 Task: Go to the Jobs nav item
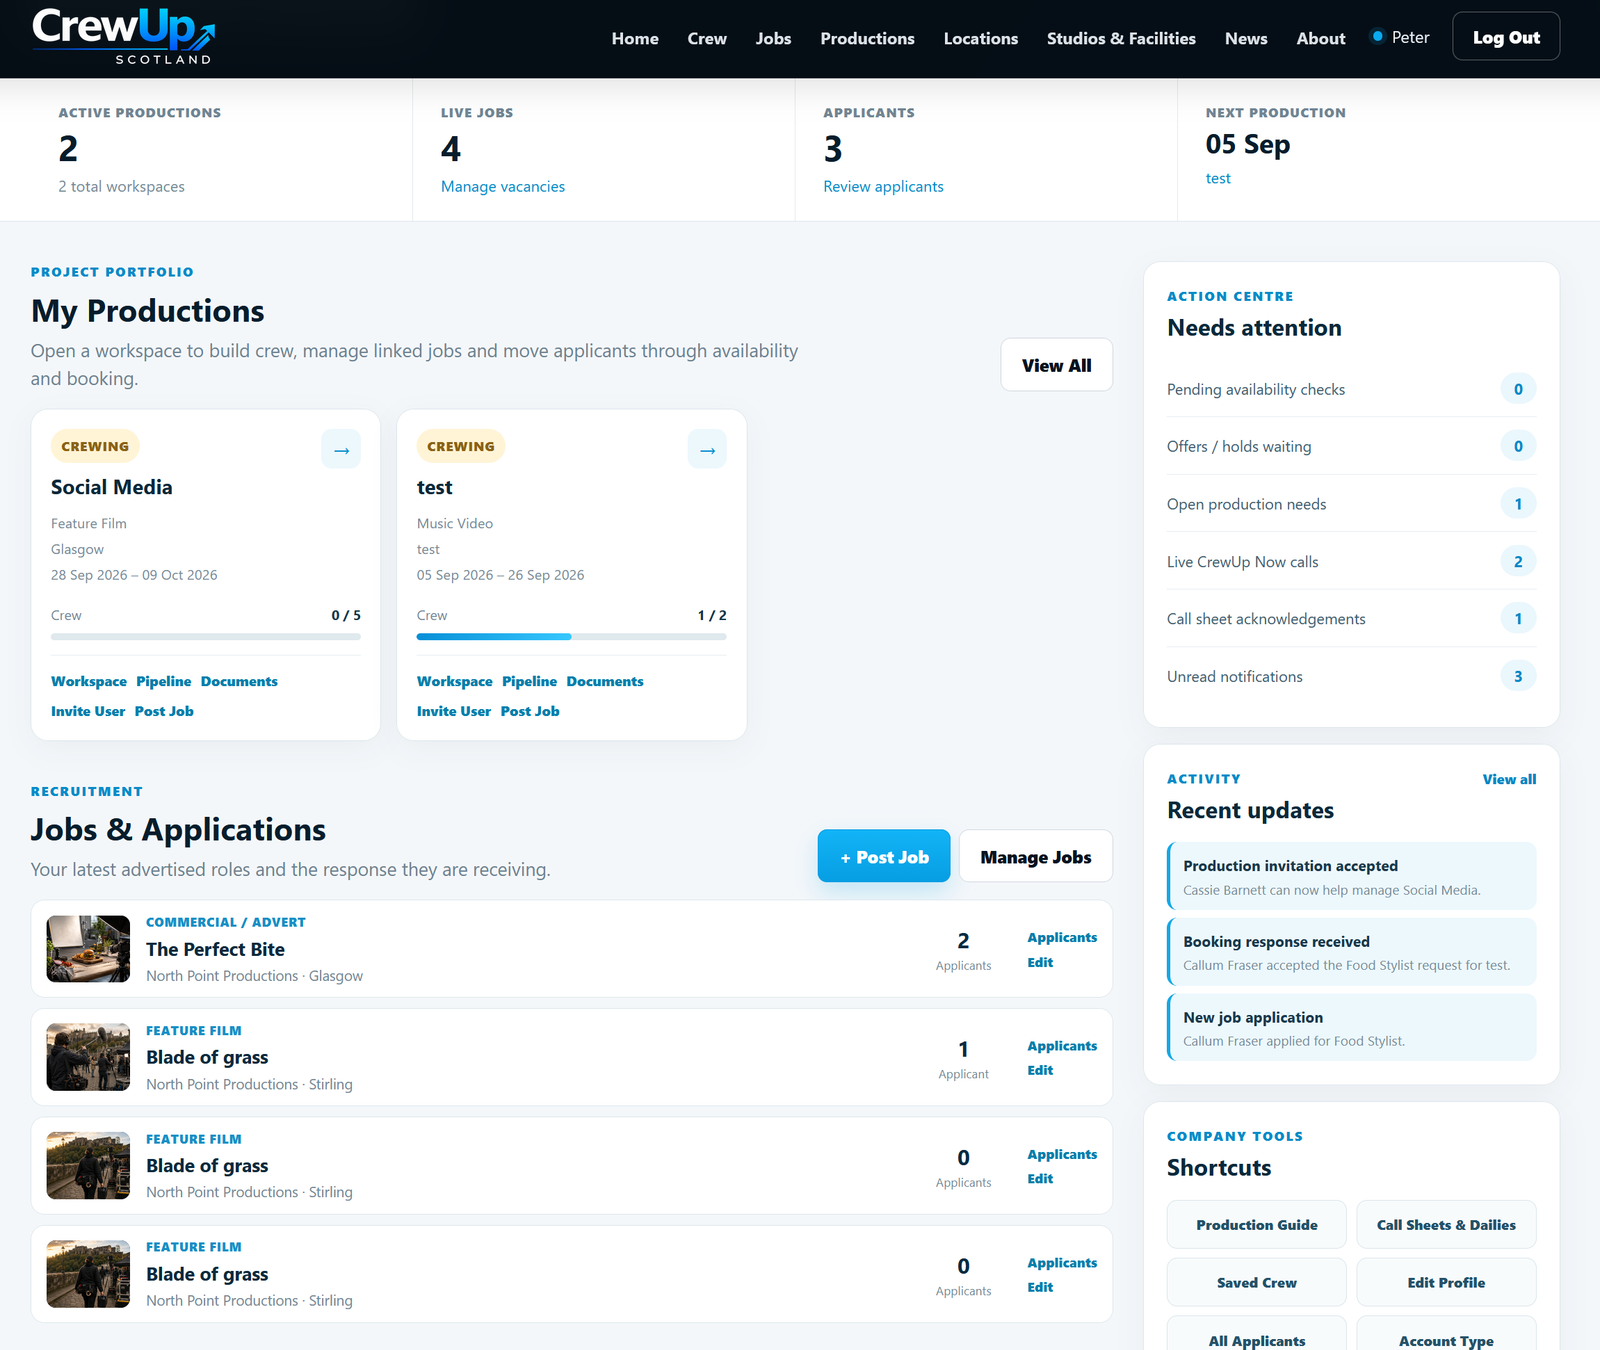(x=773, y=38)
